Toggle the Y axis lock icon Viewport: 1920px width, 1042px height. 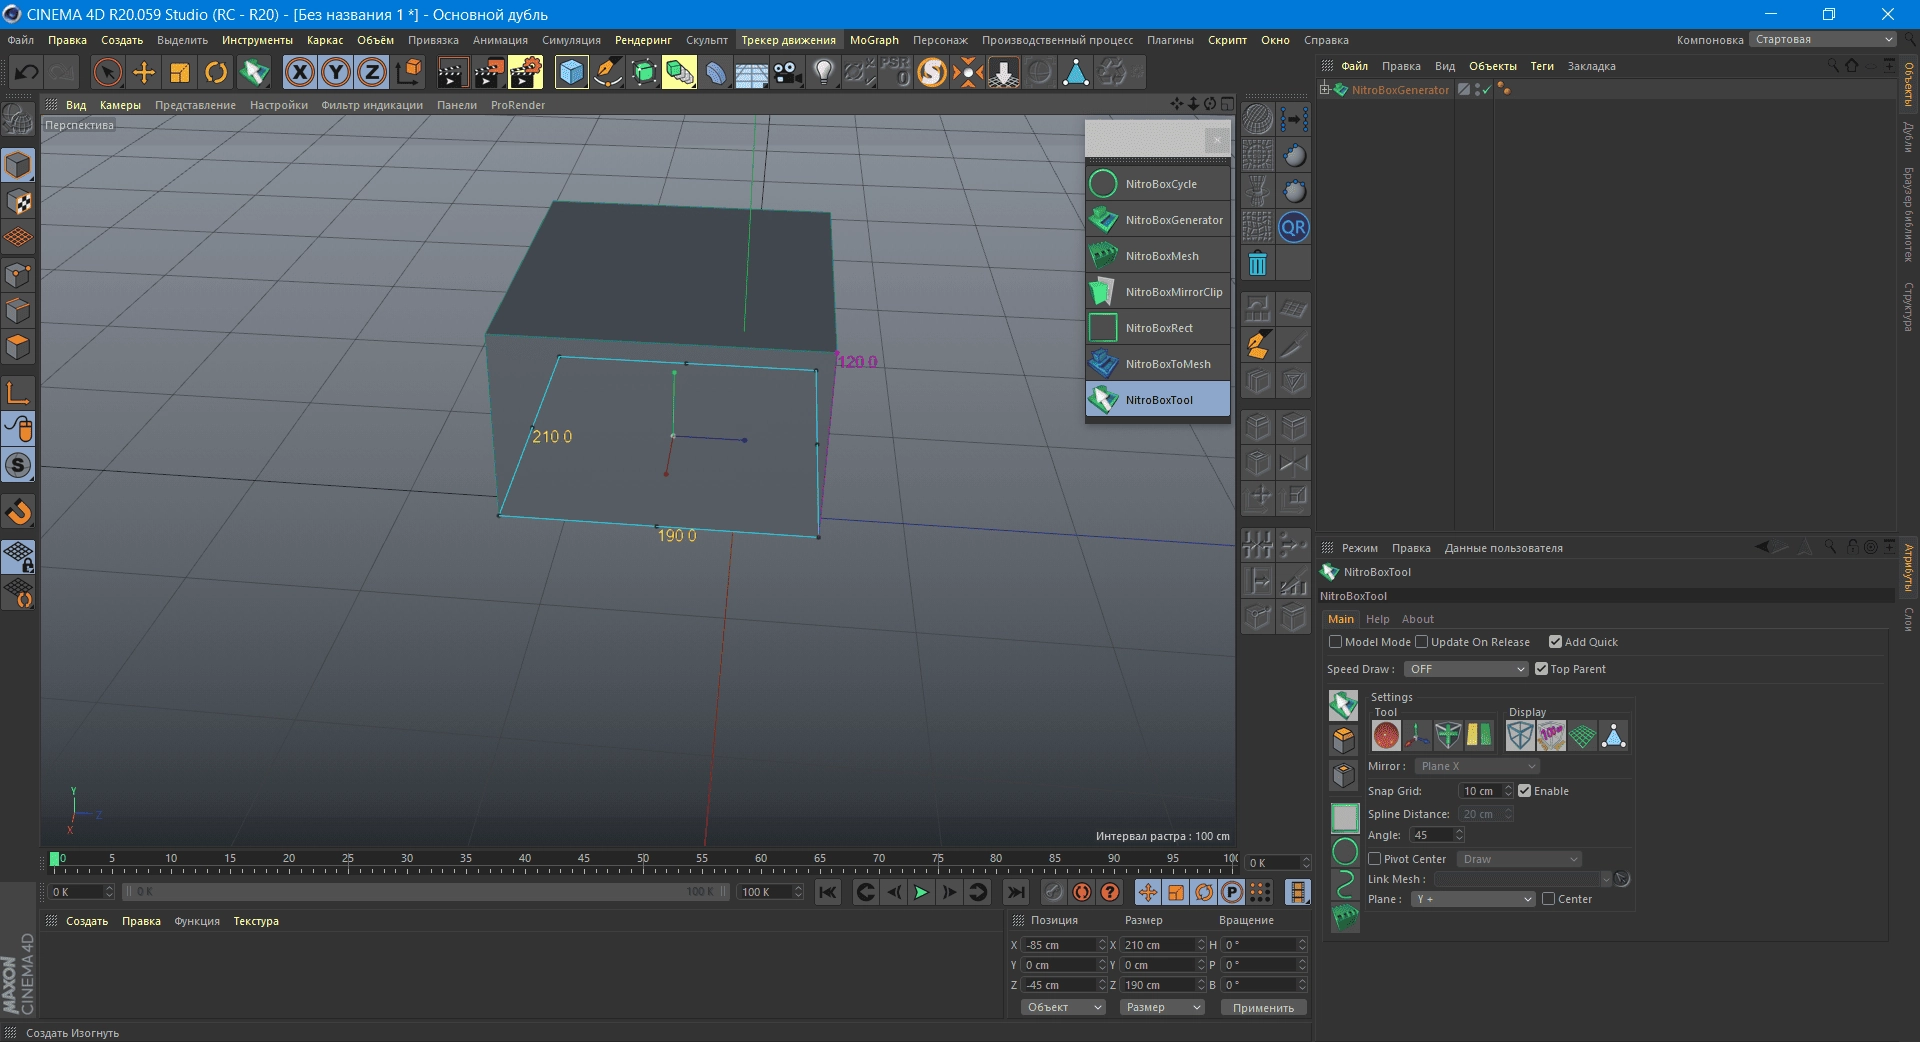click(336, 72)
